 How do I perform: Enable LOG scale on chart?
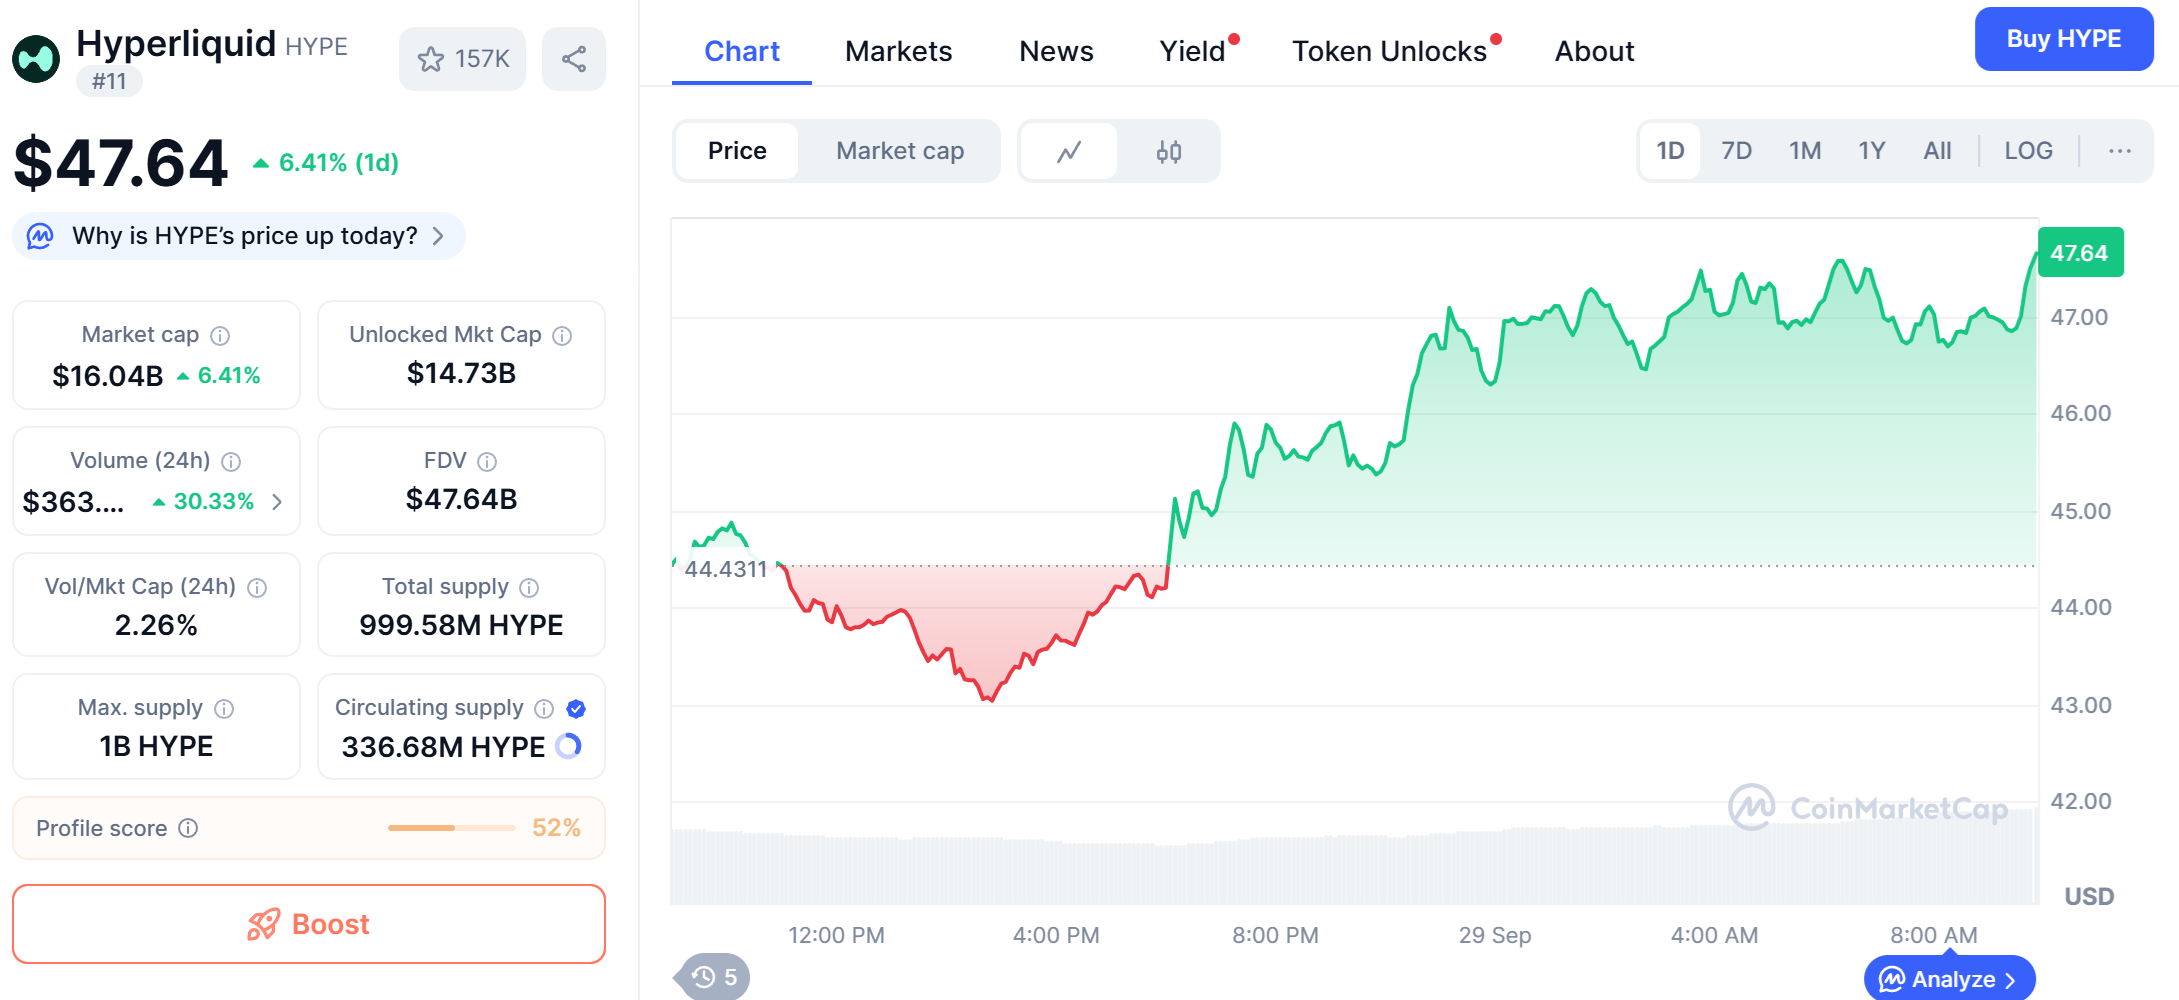tap(2028, 151)
